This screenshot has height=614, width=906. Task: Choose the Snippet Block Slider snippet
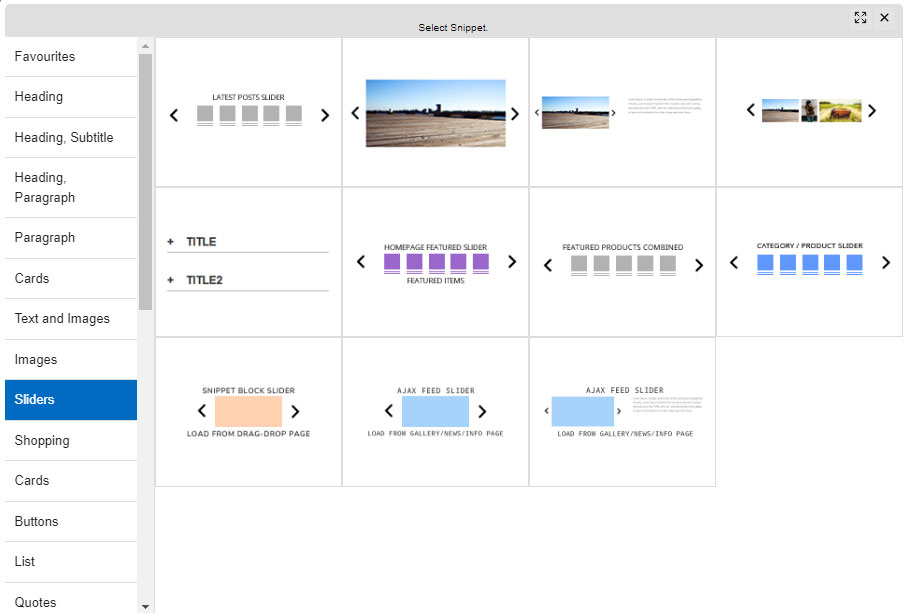tap(249, 411)
